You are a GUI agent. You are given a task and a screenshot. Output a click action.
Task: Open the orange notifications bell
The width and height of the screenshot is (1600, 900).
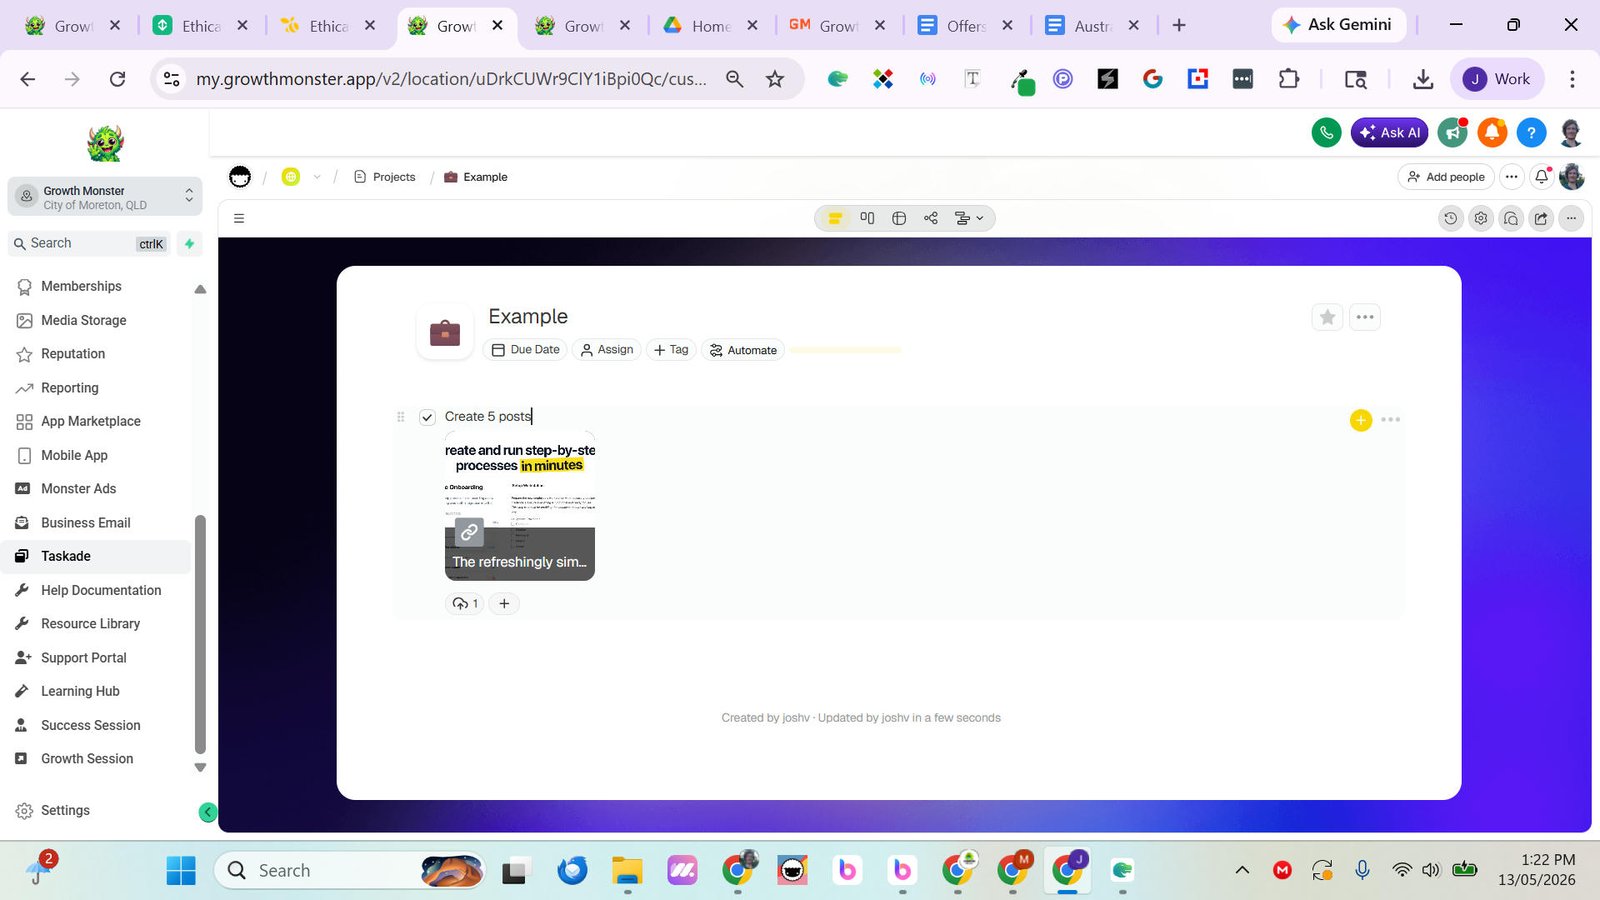pos(1492,132)
